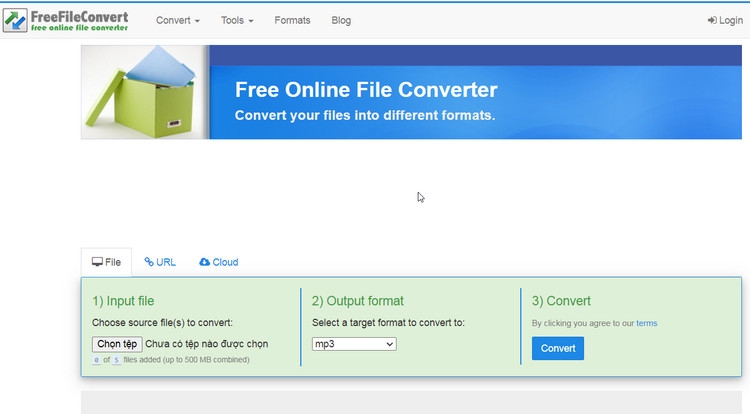Click the '1) Input file' heading
Image resolution: width=750 pixels, height=414 pixels.
click(x=123, y=301)
